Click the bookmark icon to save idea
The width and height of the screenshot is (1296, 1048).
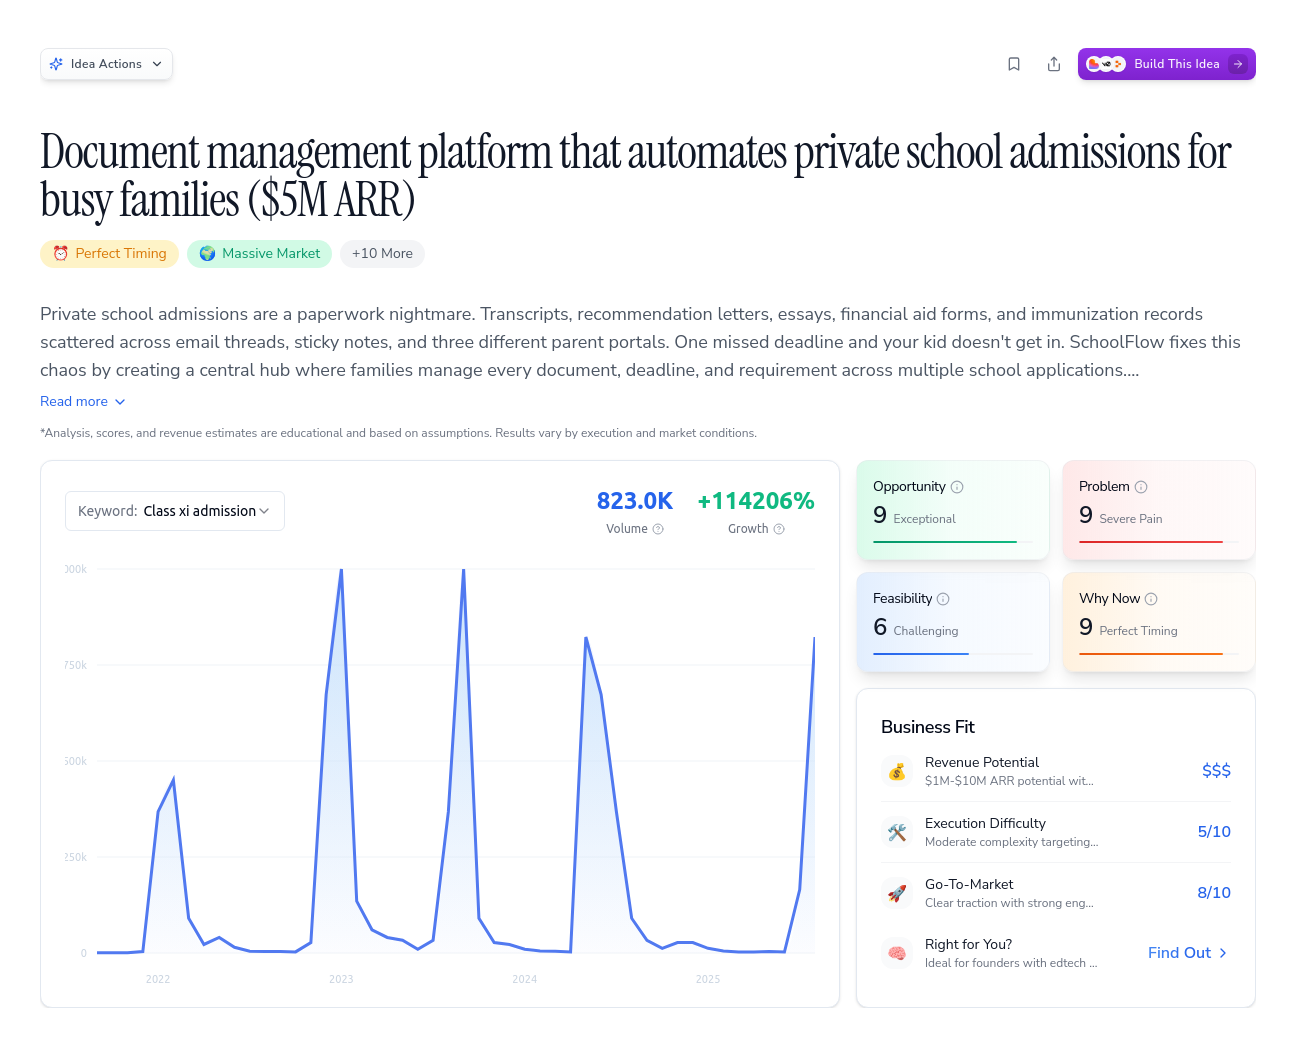[x=1014, y=64]
